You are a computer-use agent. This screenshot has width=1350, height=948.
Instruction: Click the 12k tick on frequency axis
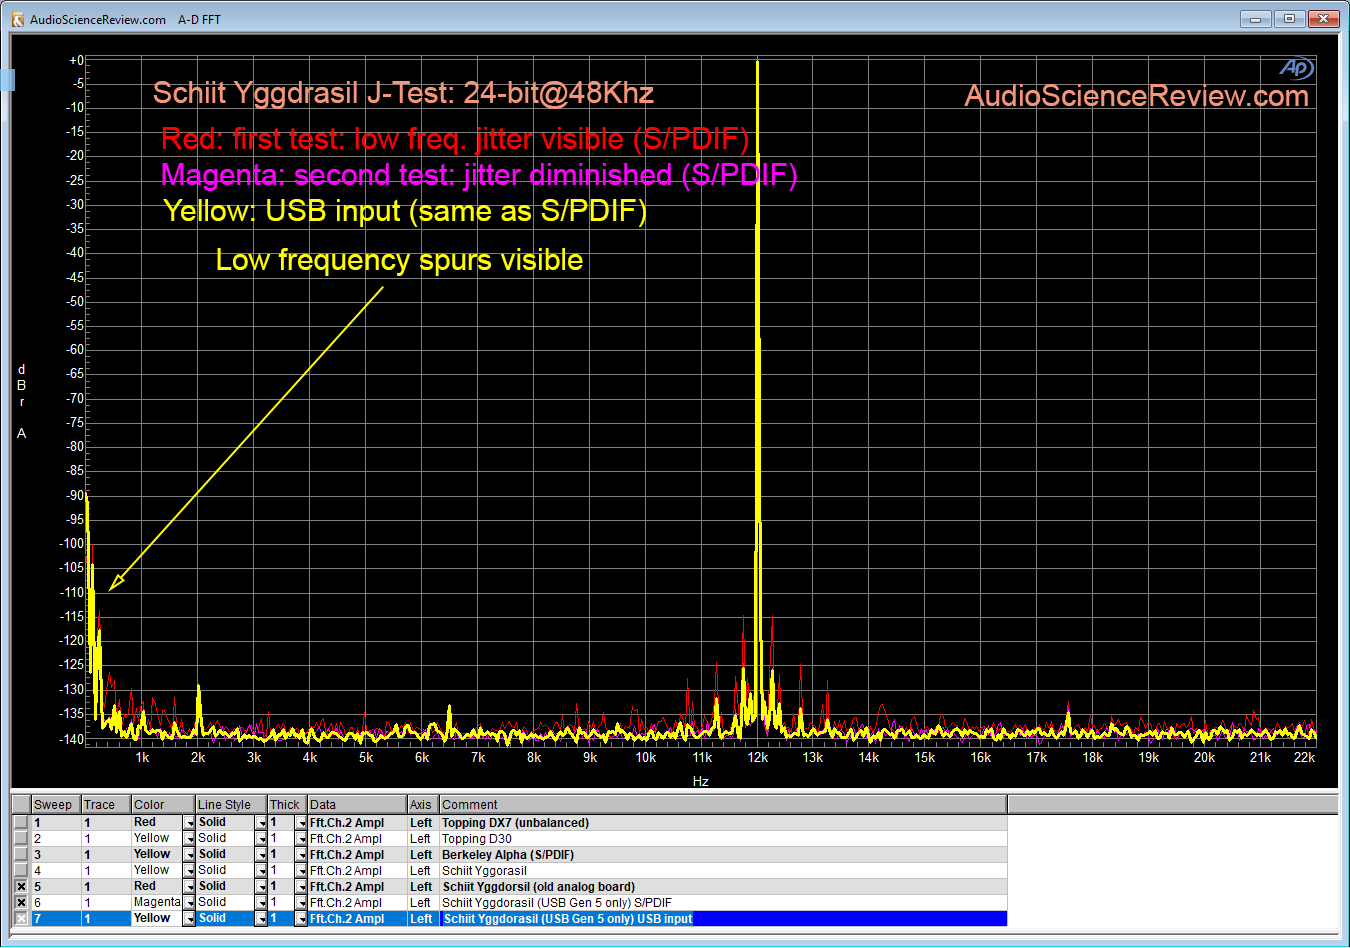coord(758,758)
